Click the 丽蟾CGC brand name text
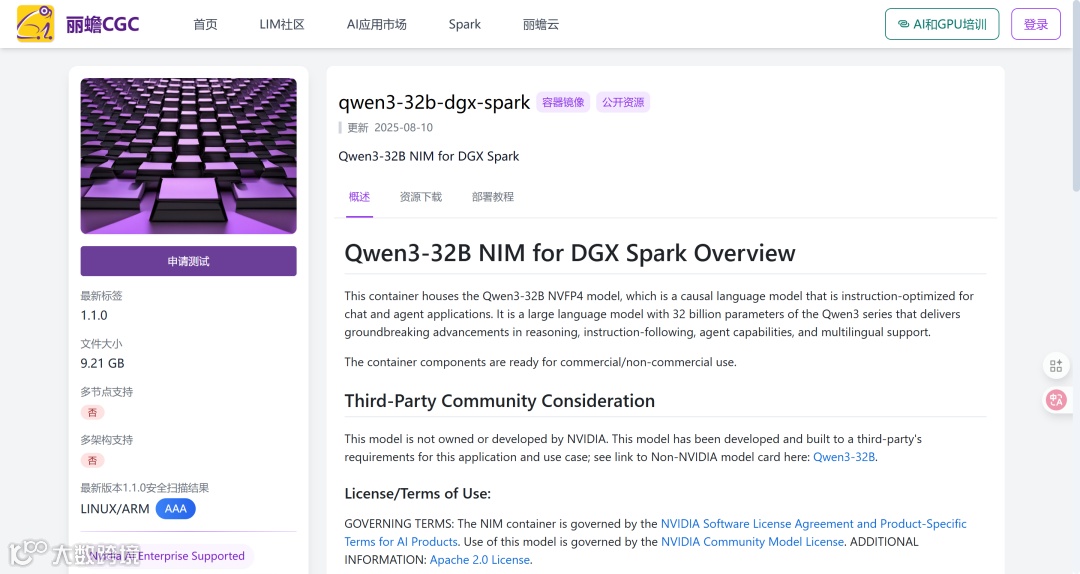Image resolution: width=1080 pixels, height=574 pixels. (103, 25)
